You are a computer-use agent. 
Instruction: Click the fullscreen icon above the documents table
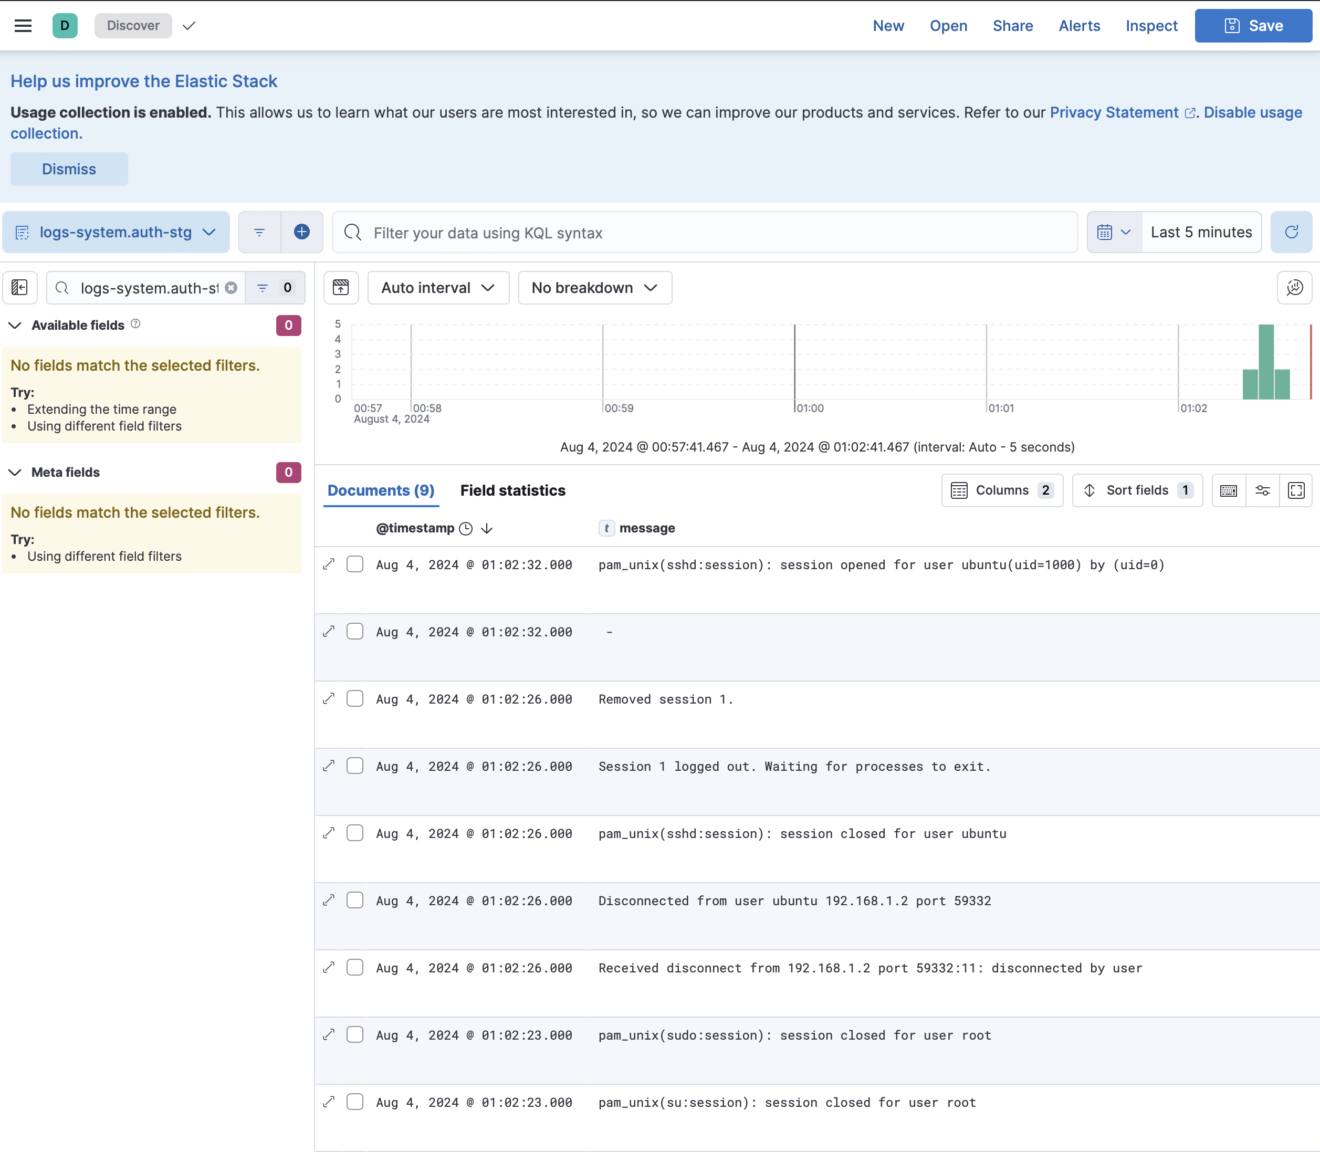[x=1296, y=490]
